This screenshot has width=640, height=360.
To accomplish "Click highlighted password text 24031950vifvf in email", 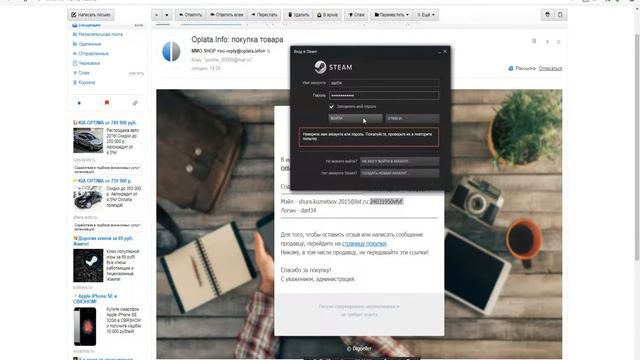I will click(386, 202).
